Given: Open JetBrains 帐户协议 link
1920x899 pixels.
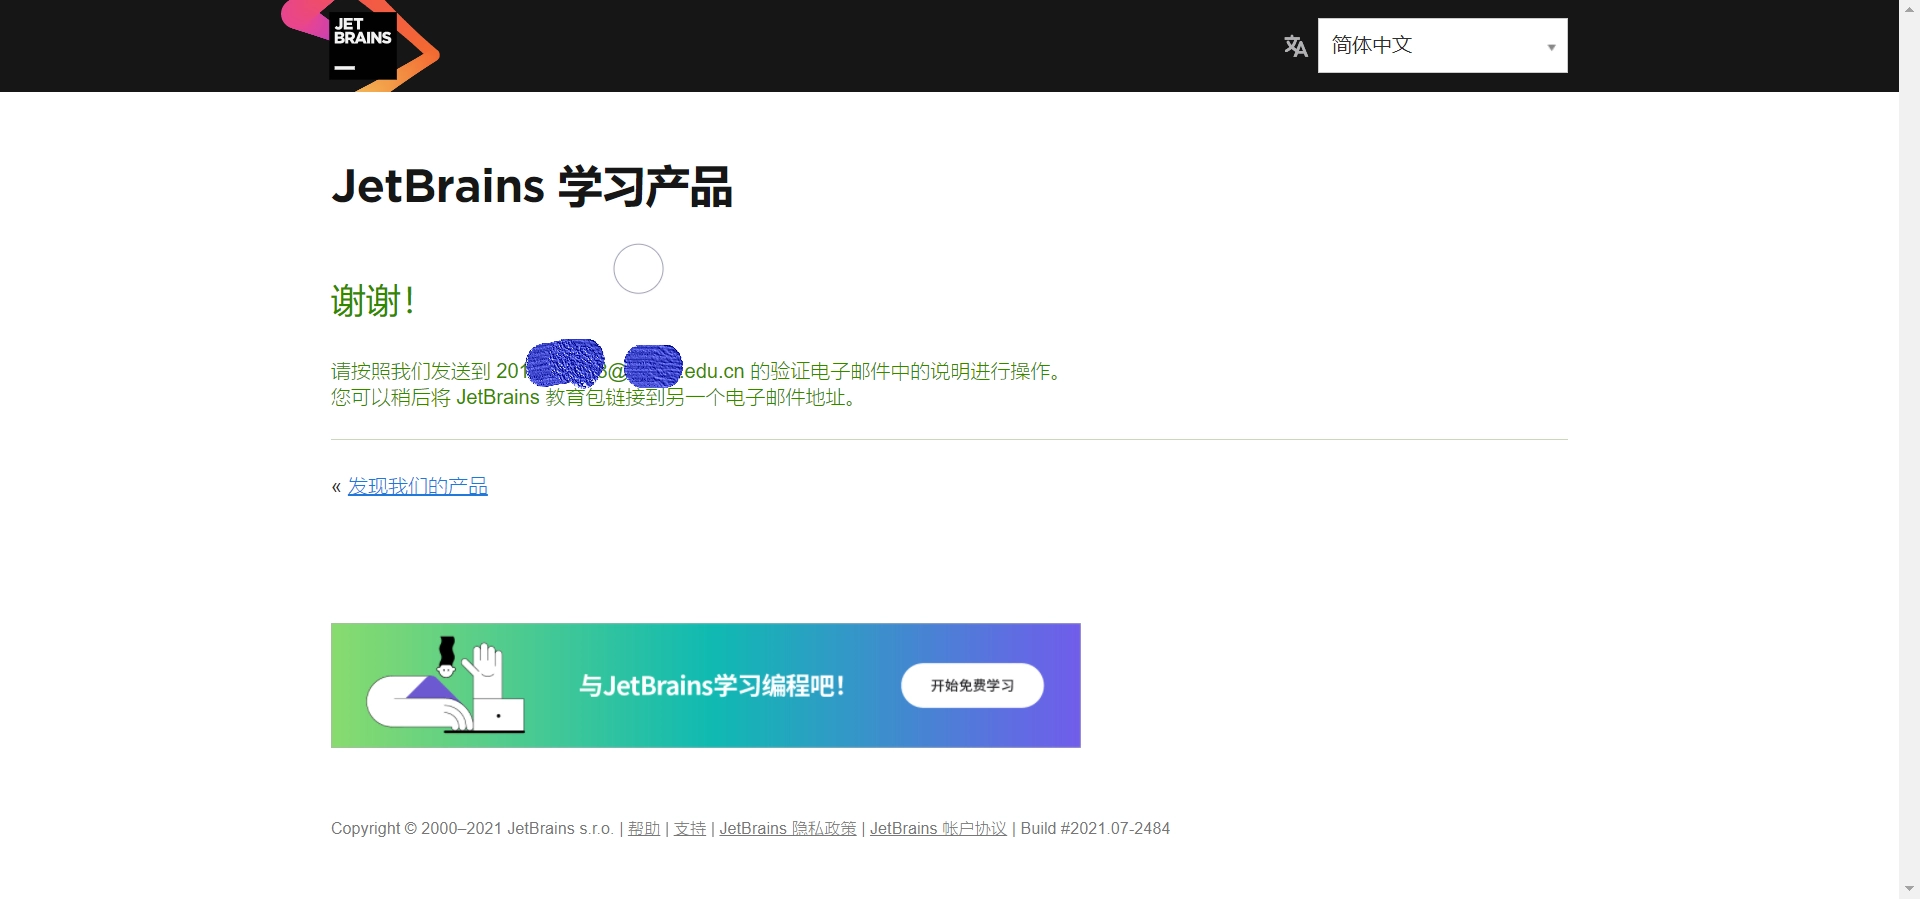Looking at the screenshot, I should click(x=938, y=828).
